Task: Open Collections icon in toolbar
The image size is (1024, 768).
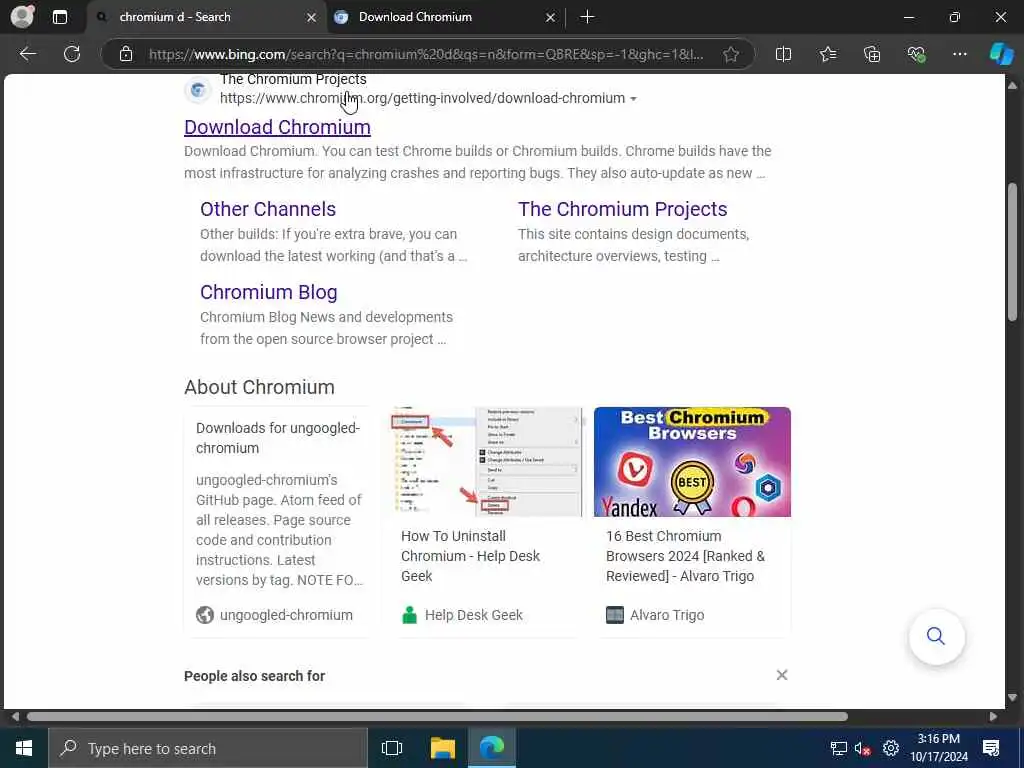Action: [x=872, y=54]
